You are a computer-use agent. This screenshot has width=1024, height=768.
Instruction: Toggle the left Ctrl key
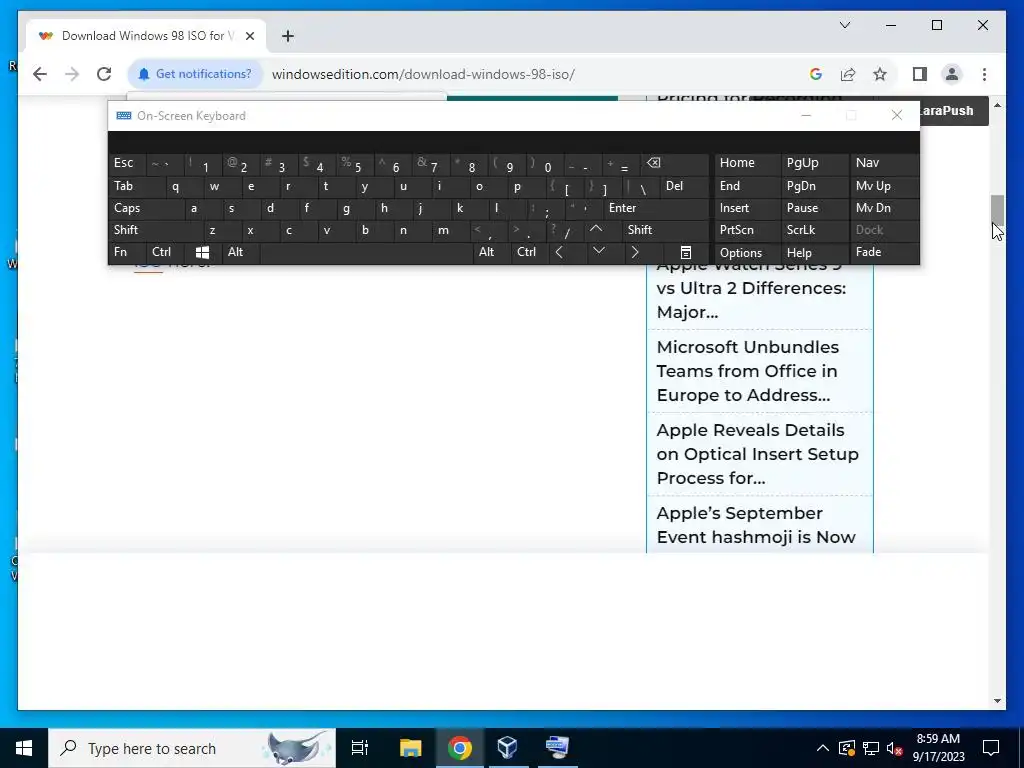click(x=165, y=252)
